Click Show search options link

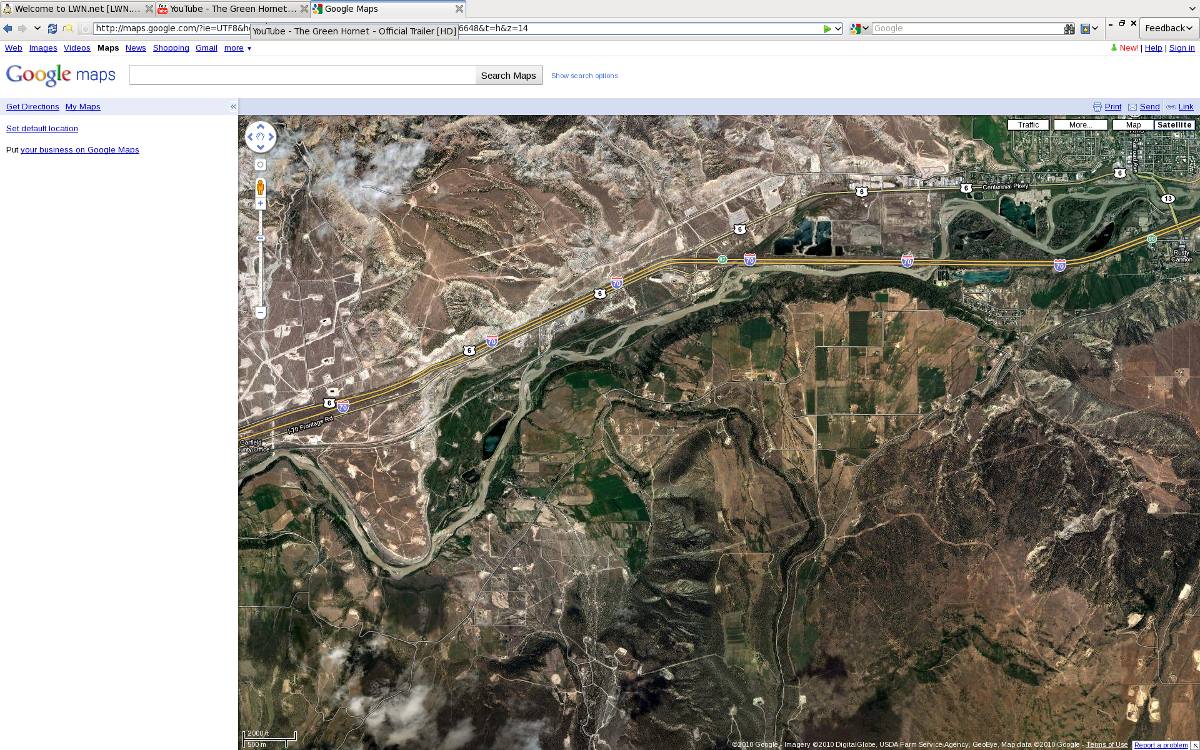pos(585,76)
